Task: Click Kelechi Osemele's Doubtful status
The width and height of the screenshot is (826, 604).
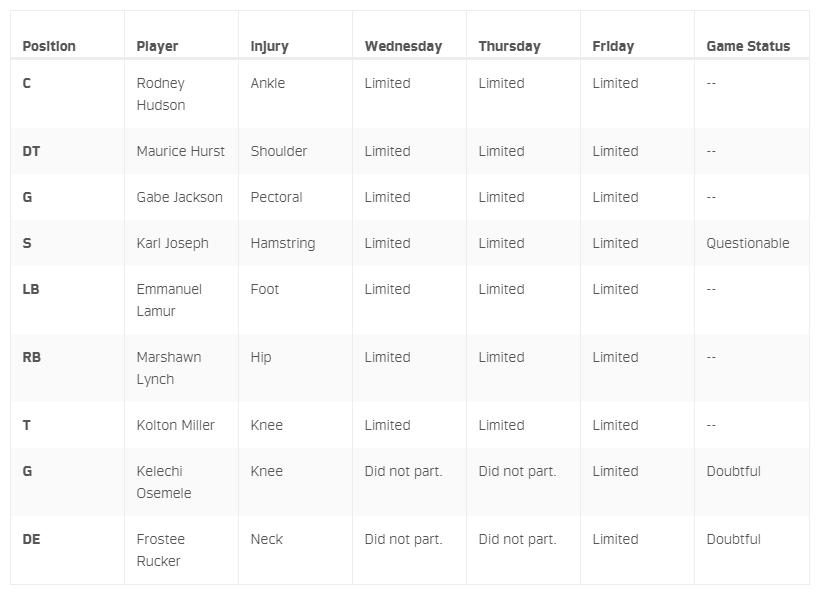Action: 733,471
